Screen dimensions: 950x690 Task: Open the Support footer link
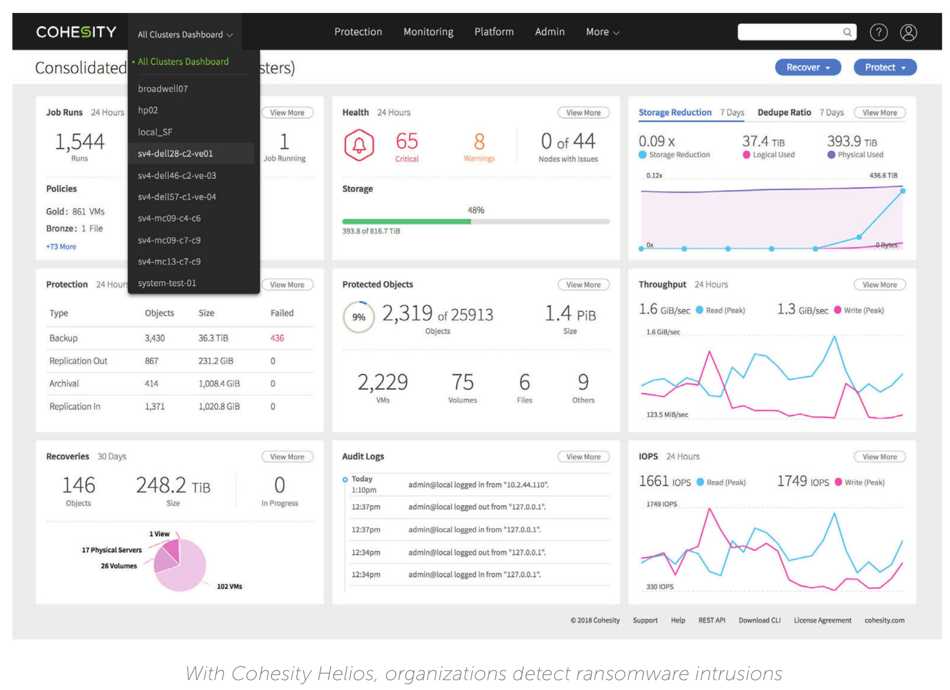pyautogui.click(x=645, y=620)
